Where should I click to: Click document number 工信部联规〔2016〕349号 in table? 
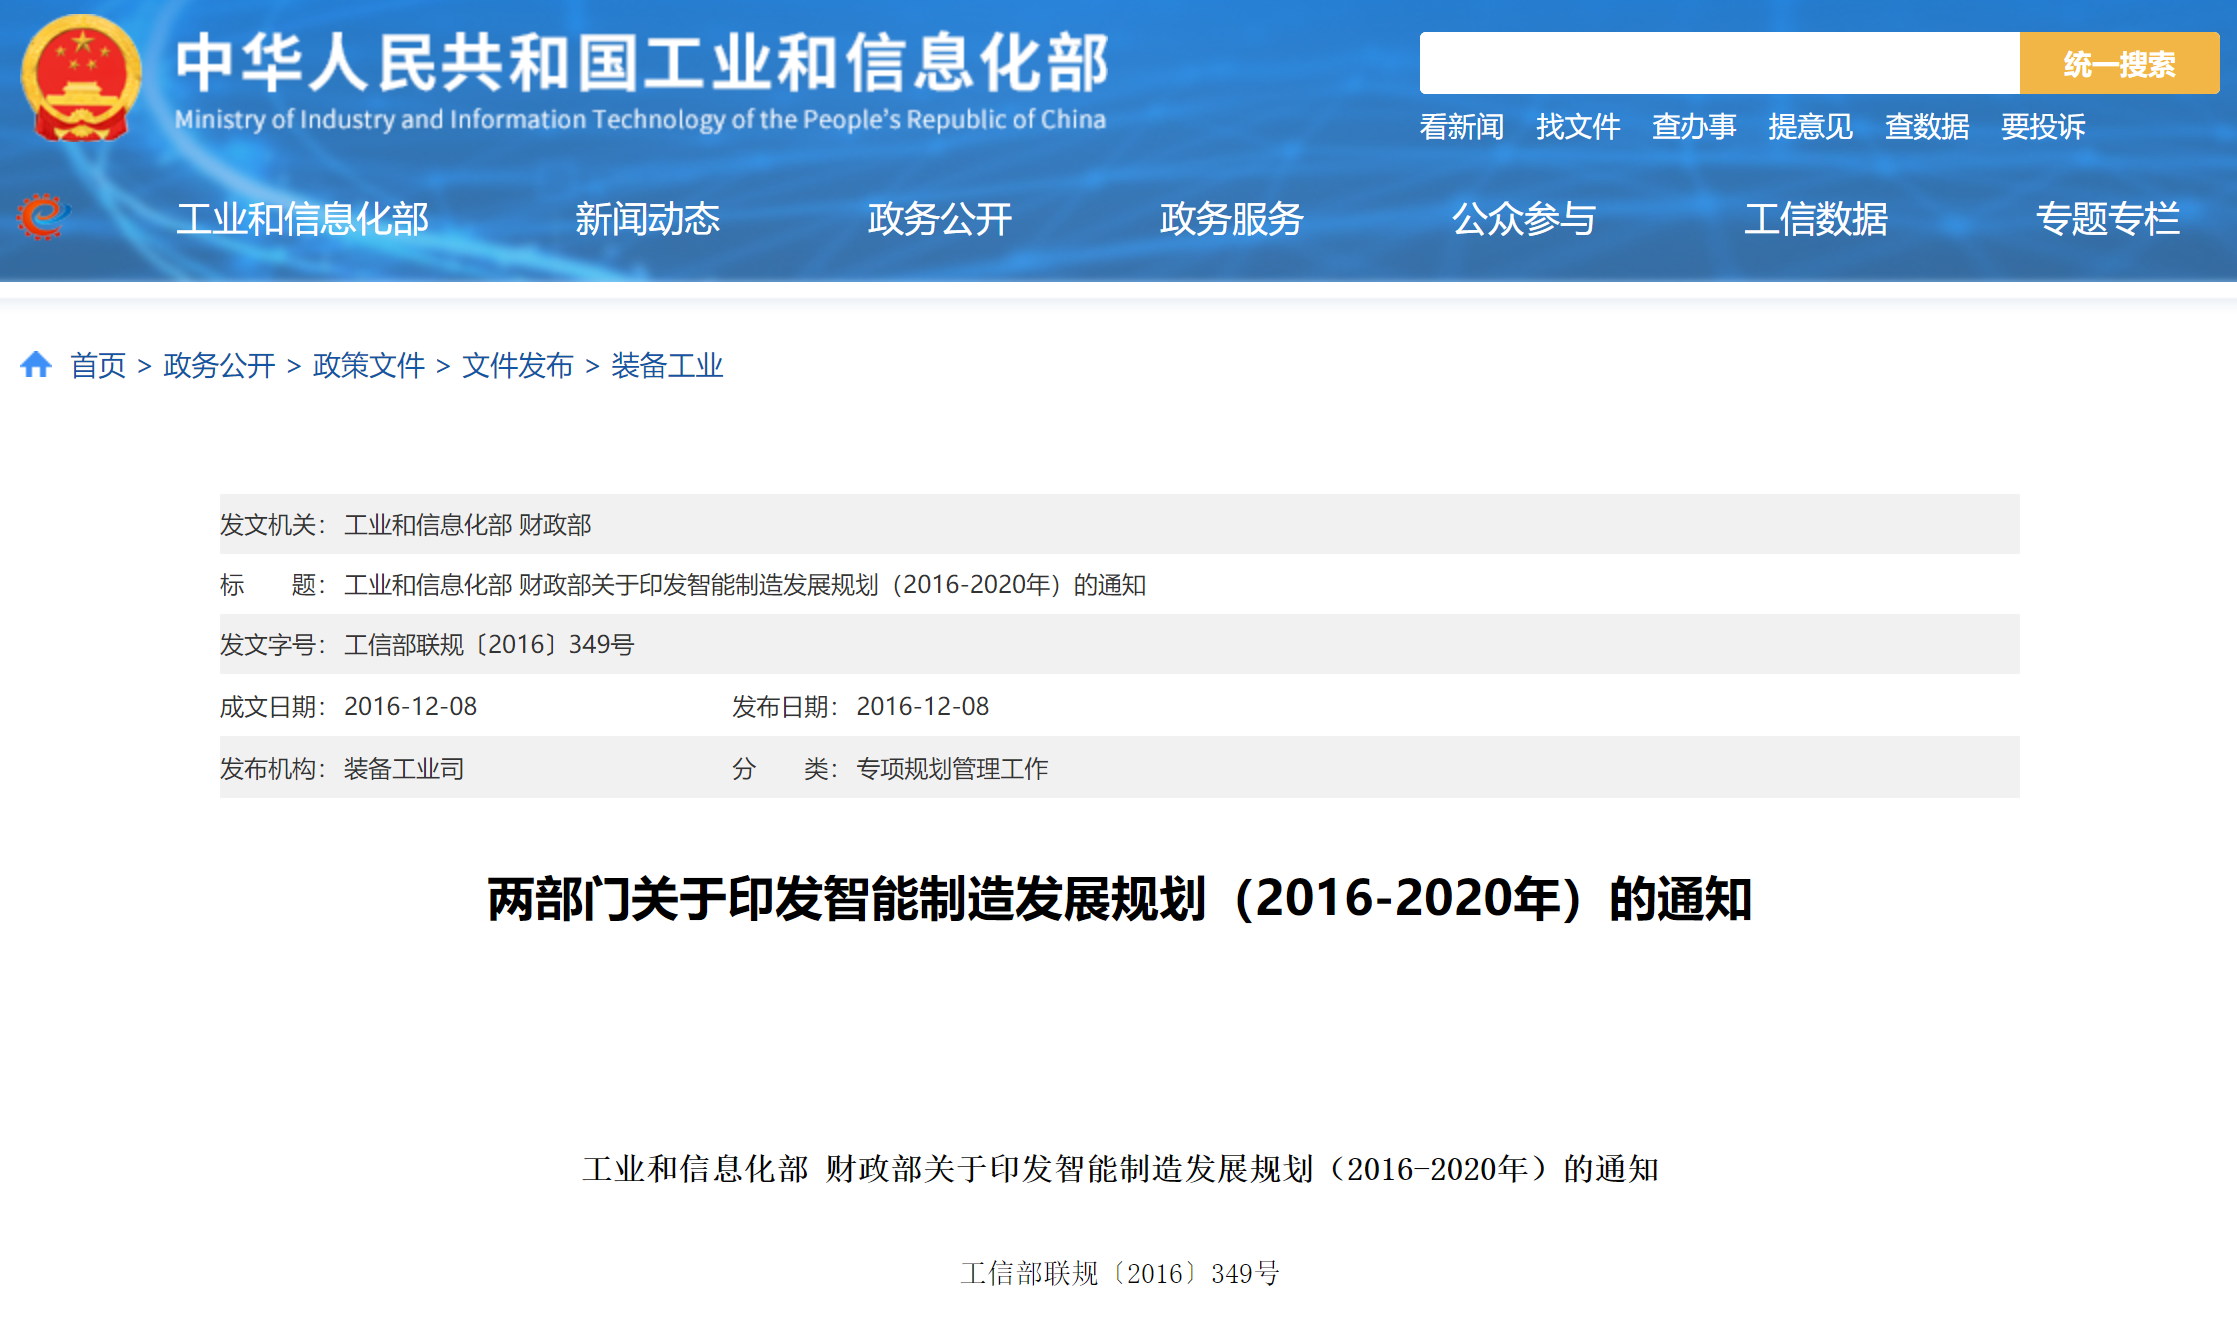[x=489, y=644]
